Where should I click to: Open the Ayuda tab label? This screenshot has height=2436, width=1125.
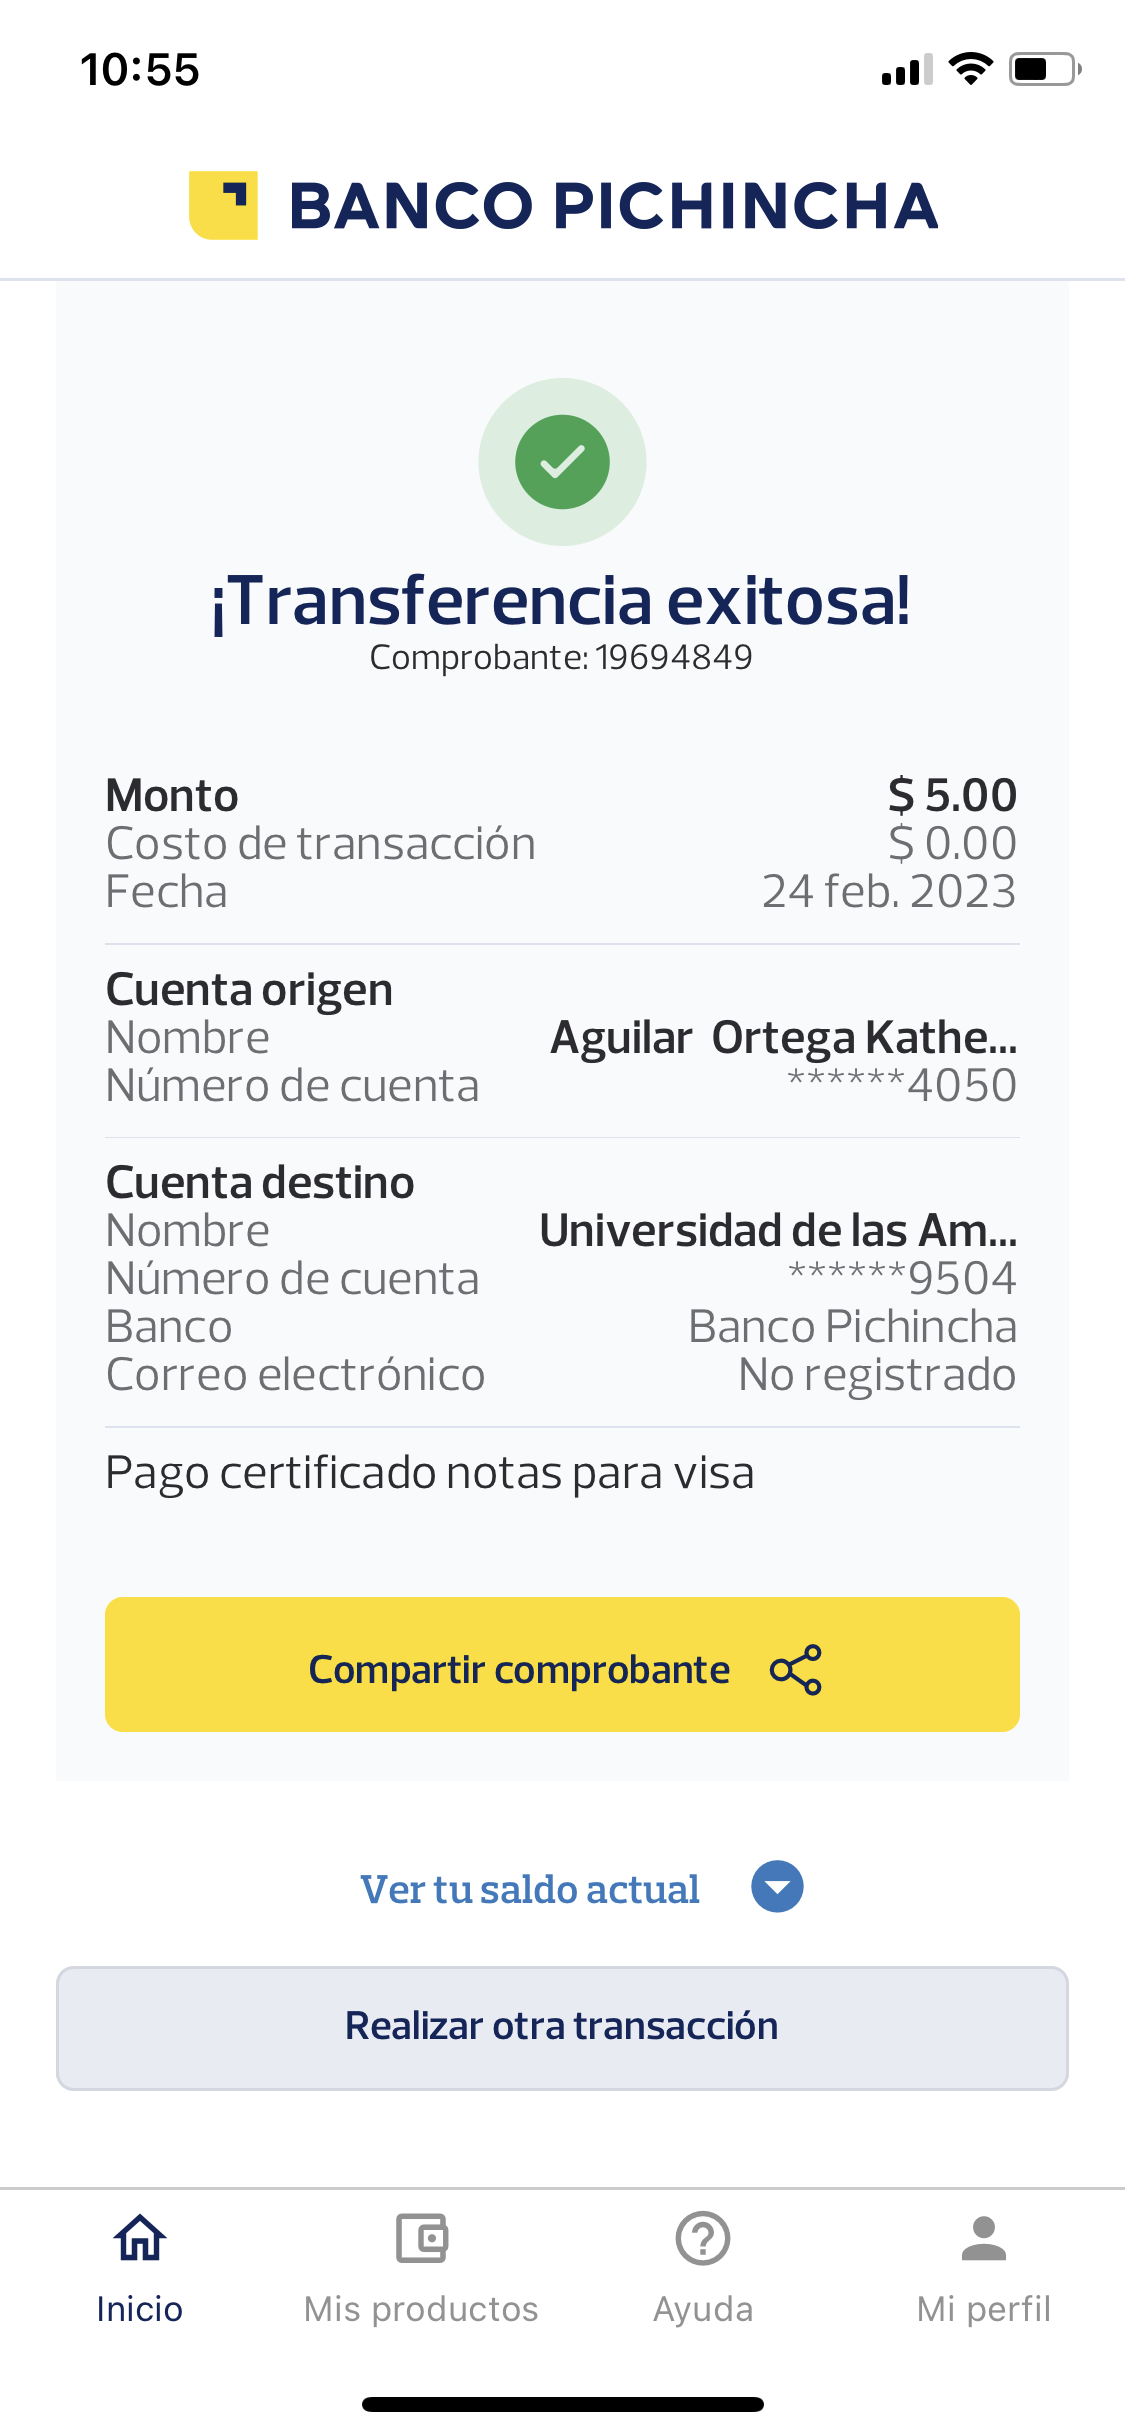(703, 2308)
